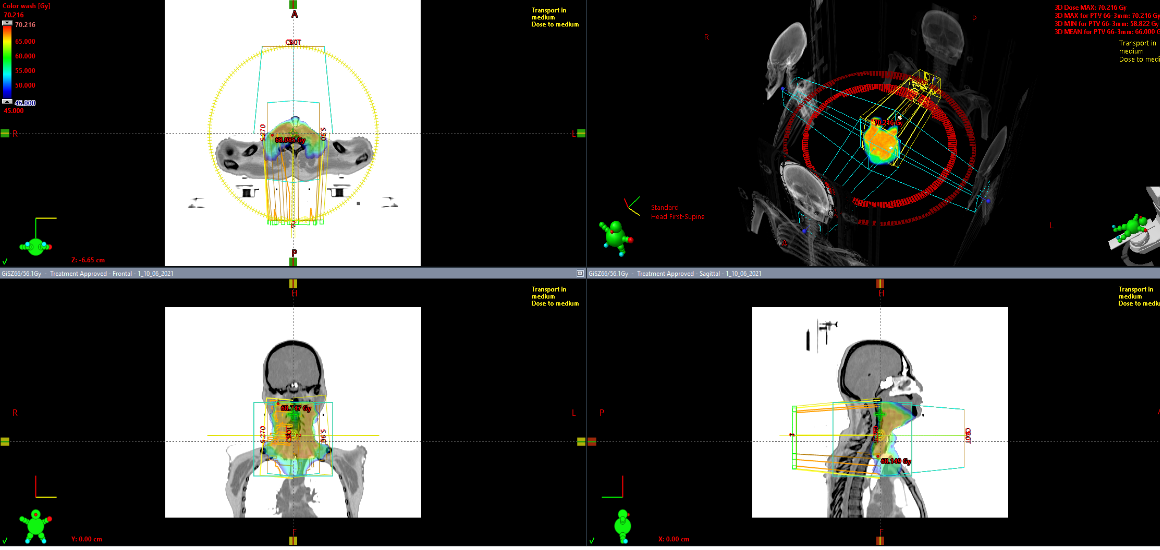Image resolution: width=1160 pixels, height=550 pixels.
Task: Select the Z: -6.65 cm slice position
Action: [89, 261]
